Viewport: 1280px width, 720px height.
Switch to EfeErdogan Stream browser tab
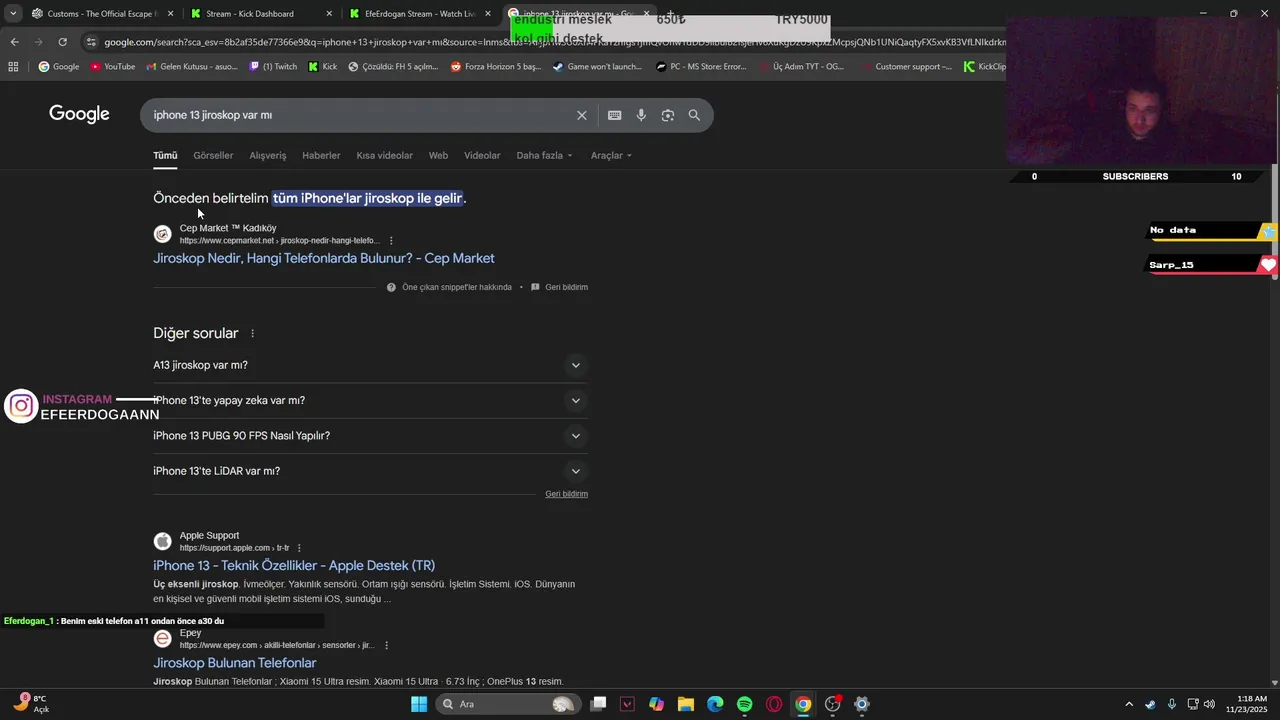(x=421, y=14)
